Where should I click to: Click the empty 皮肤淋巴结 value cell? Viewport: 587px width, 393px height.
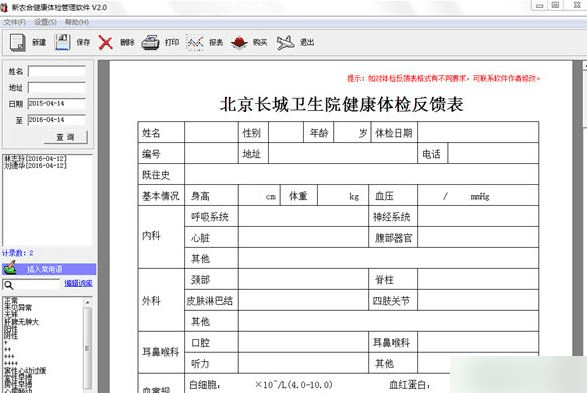tap(303, 300)
